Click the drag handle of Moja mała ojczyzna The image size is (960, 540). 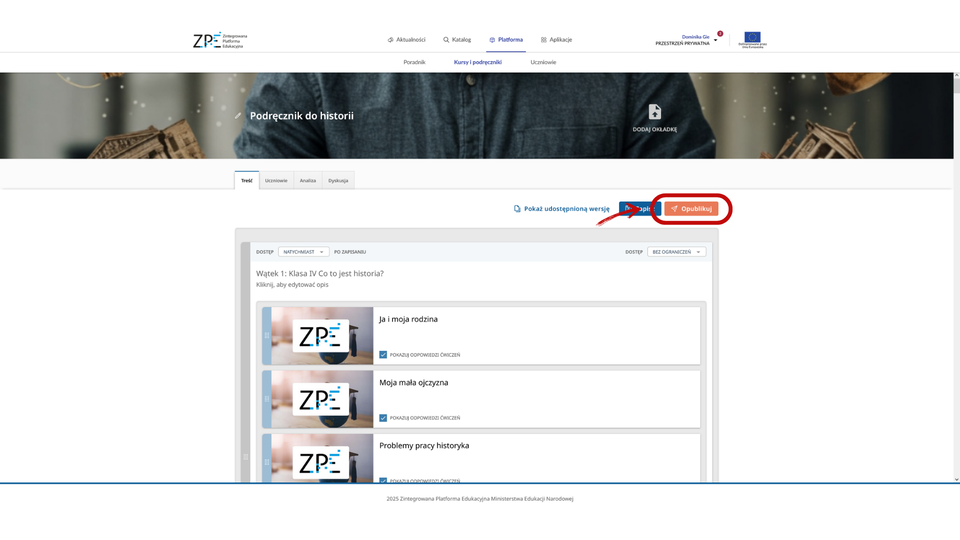click(x=266, y=398)
